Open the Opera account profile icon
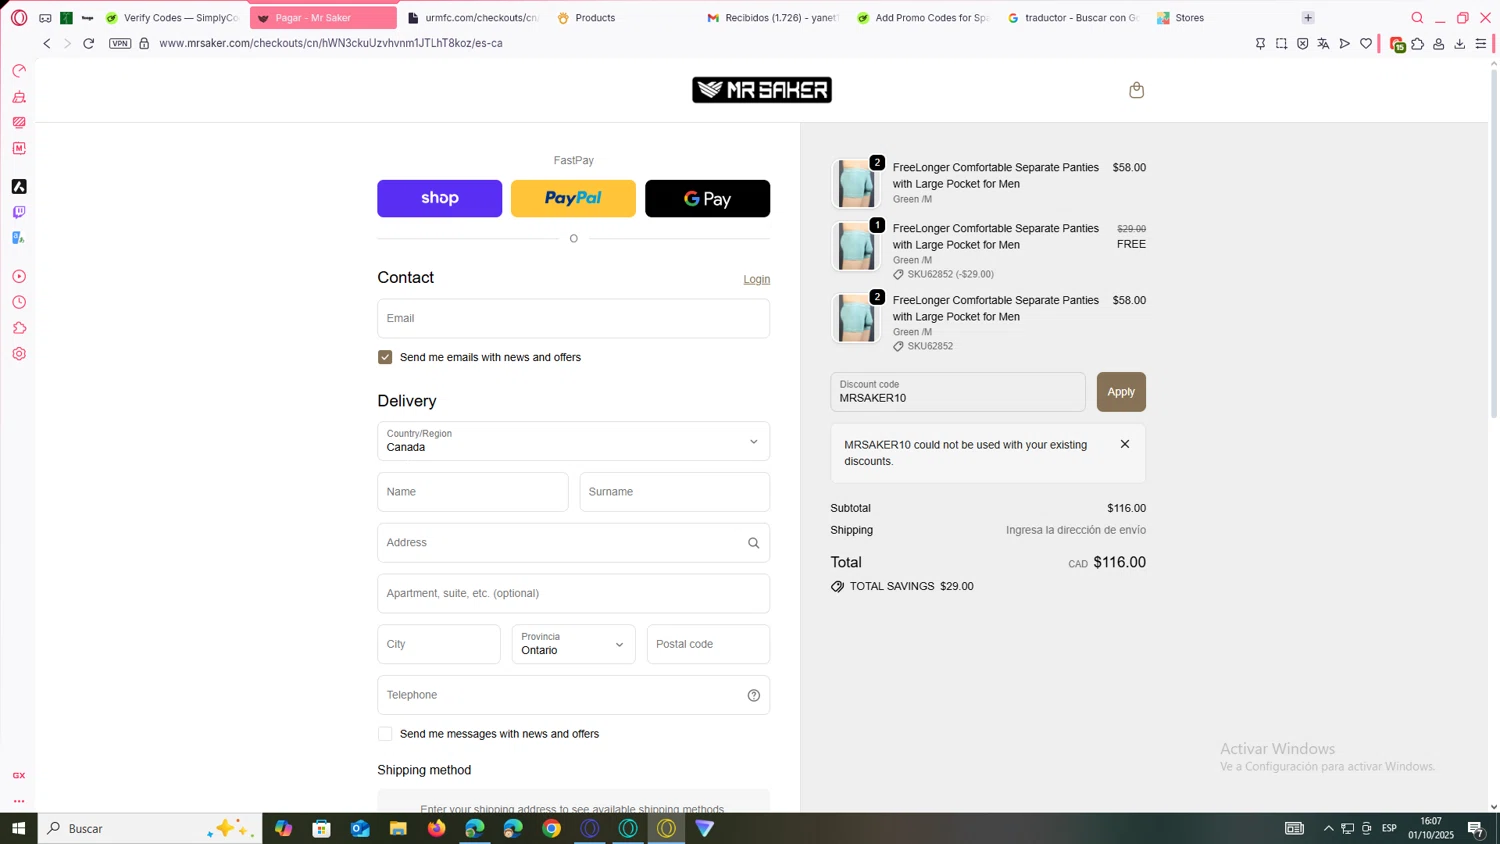 pyautogui.click(x=1438, y=44)
